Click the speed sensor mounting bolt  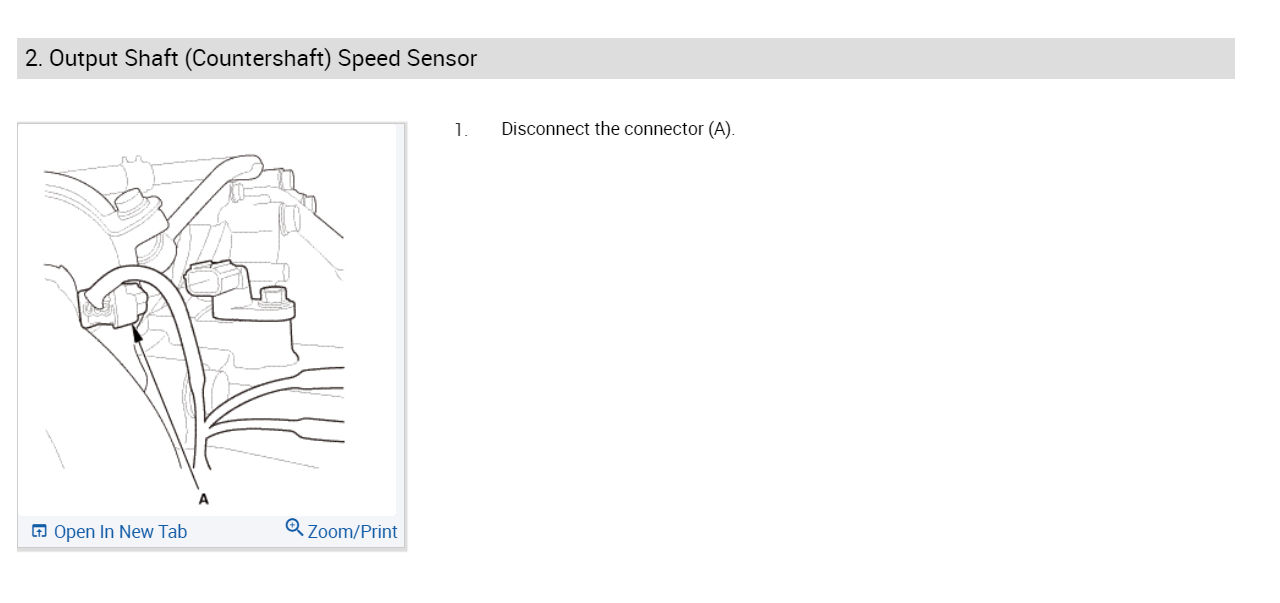pos(270,295)
